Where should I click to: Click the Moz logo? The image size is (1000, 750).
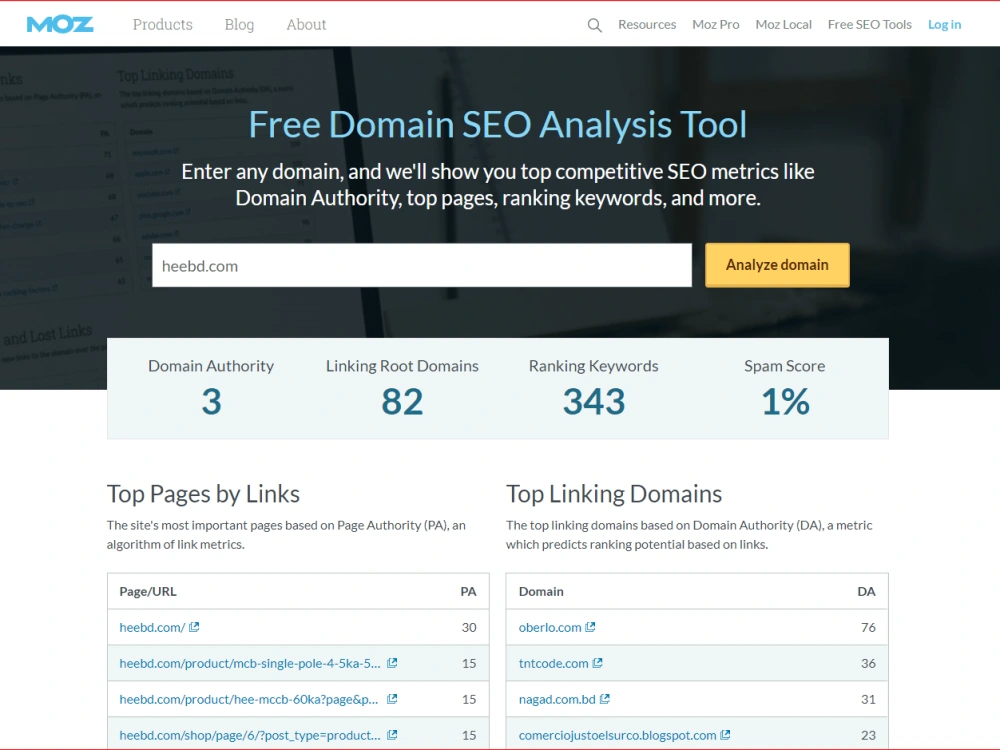(60, 24)
